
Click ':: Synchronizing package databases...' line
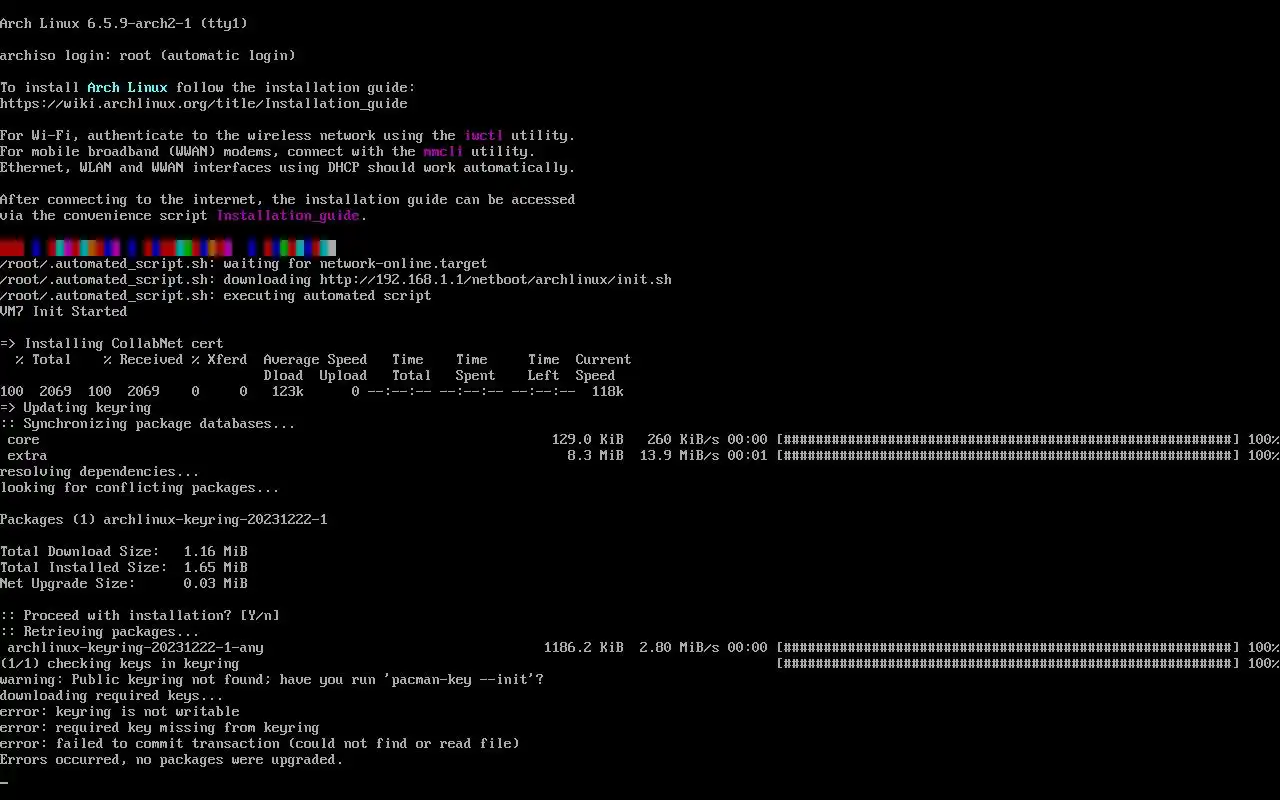(x=148, y=423)
